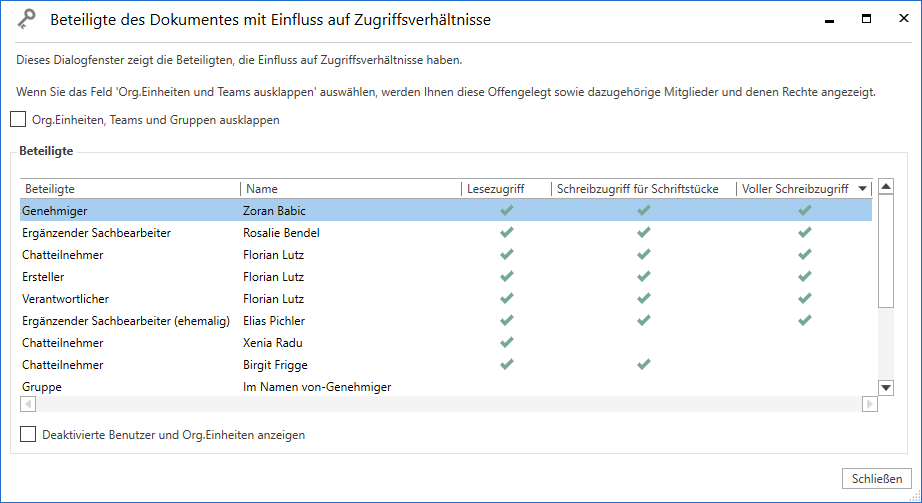Click Xenia Radu's Lesezugriff checkmark

pos(507,343)
